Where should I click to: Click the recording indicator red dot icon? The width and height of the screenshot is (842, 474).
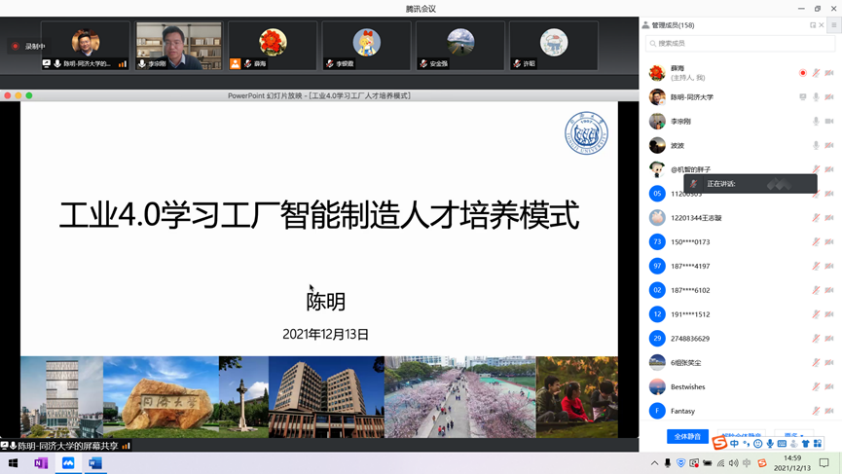(15, 46)
